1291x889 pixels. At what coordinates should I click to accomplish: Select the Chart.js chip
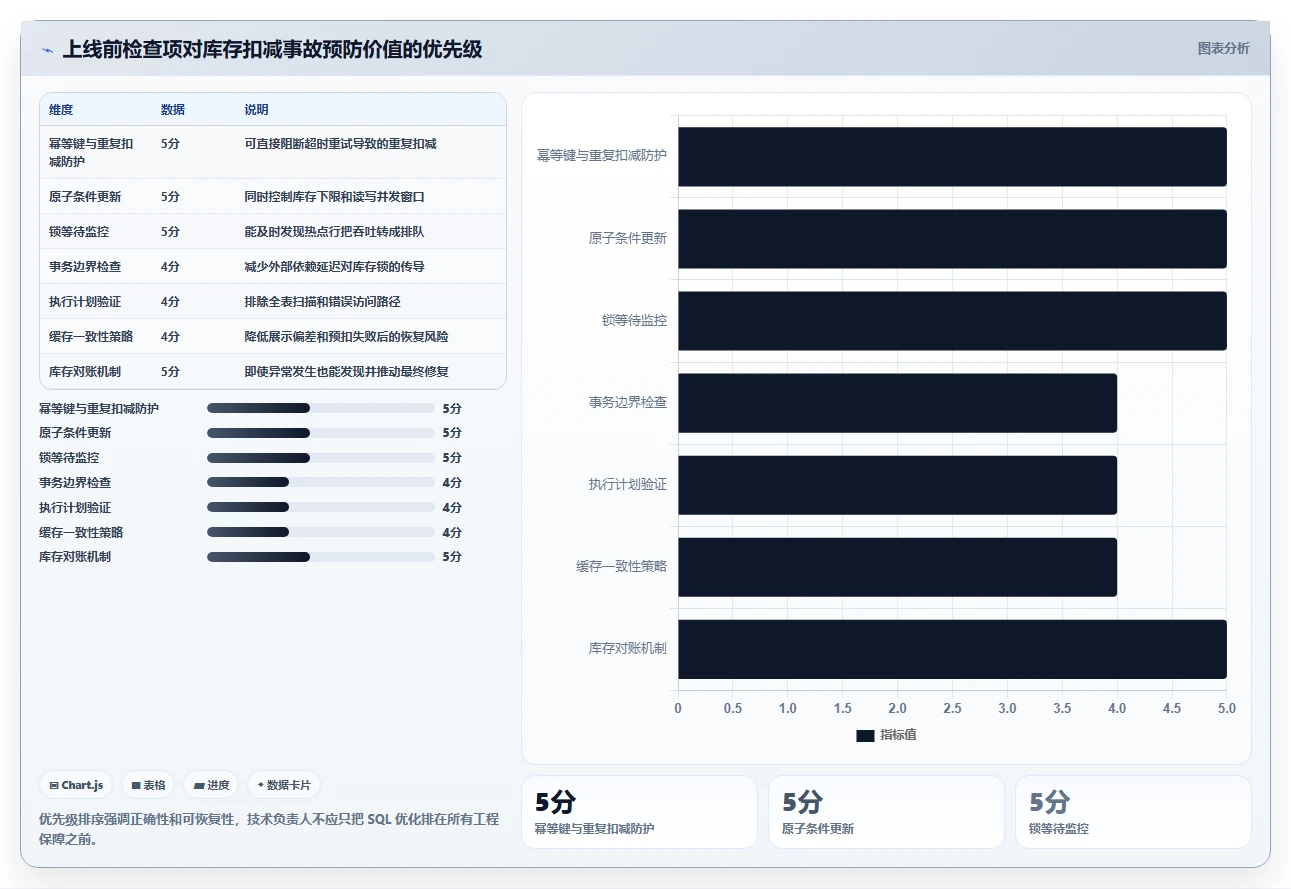coord(77,785)
